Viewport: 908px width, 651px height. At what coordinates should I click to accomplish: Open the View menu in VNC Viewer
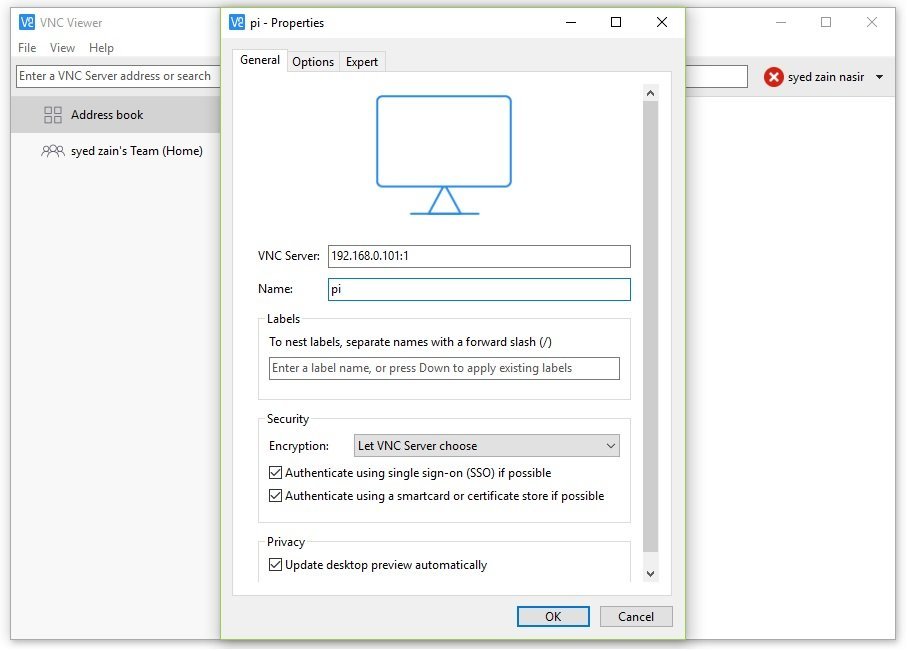click(x=63, y=48)
